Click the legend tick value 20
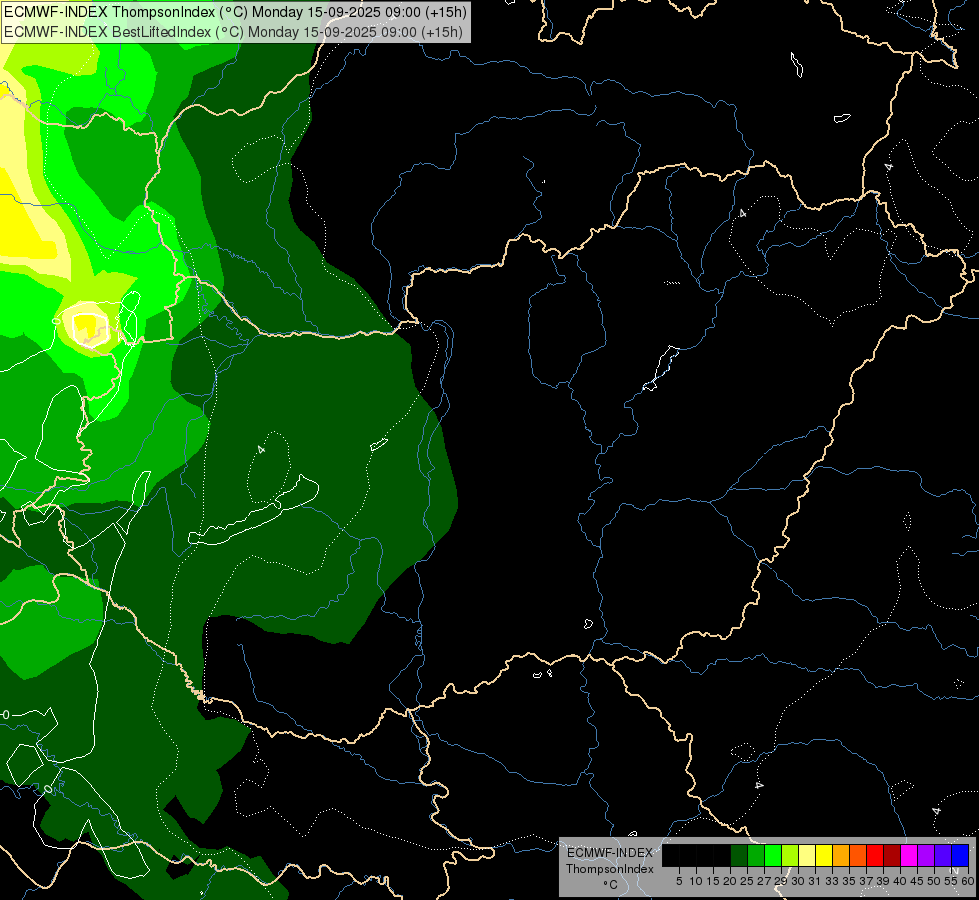 coord(730,881)
